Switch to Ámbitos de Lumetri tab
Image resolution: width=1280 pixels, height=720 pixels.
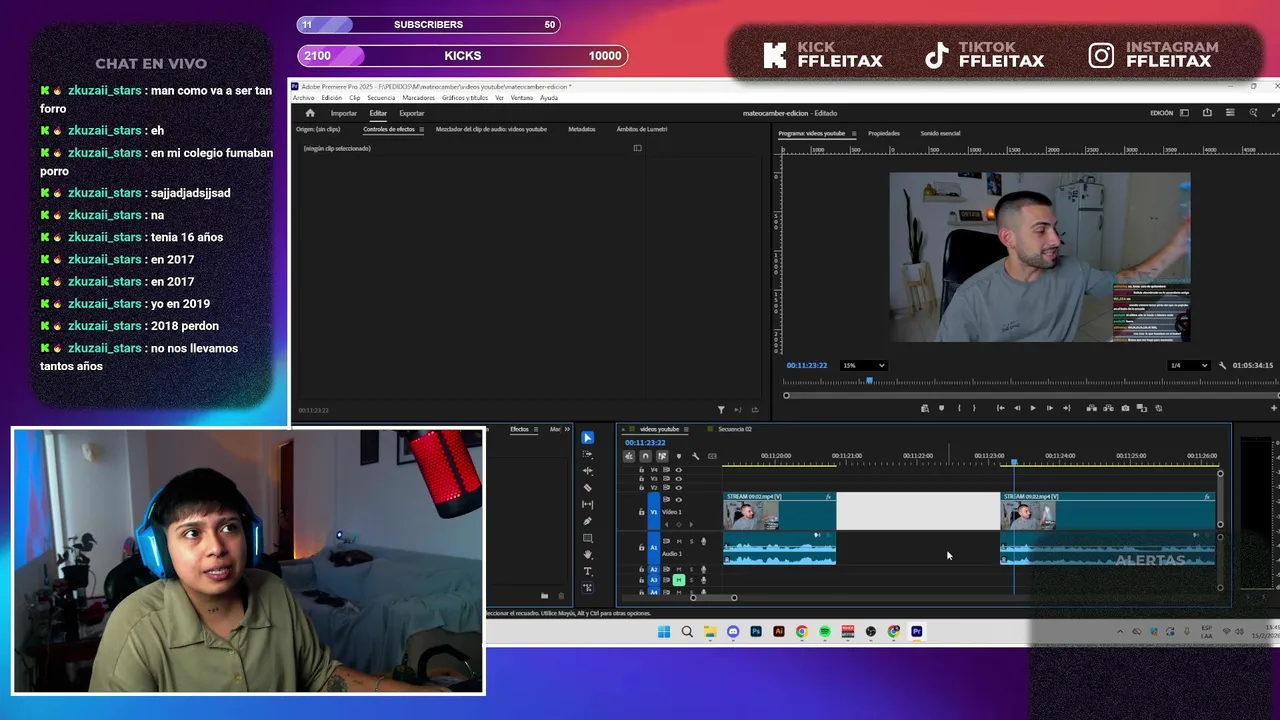click(x=641, y=130)
